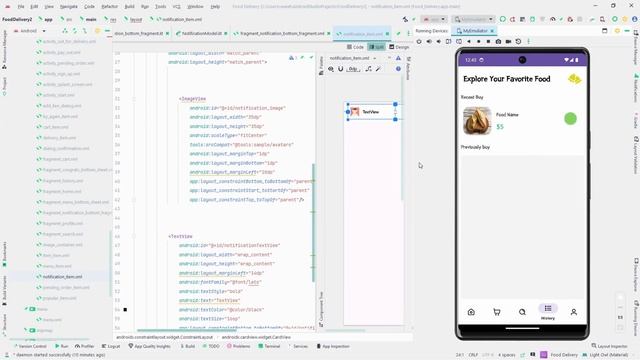640x360 pixels.
Task: Rotate emulator left
Action: [449, 41]
